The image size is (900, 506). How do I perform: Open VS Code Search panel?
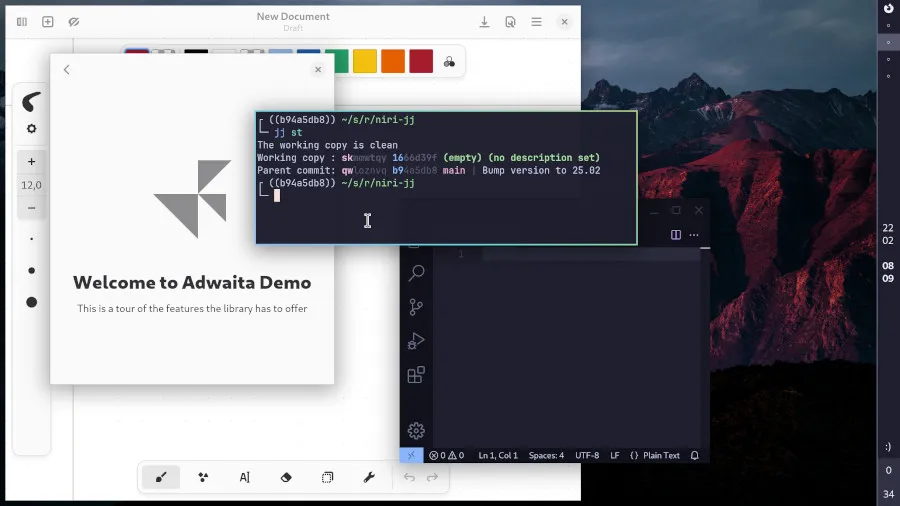(416, 273)
